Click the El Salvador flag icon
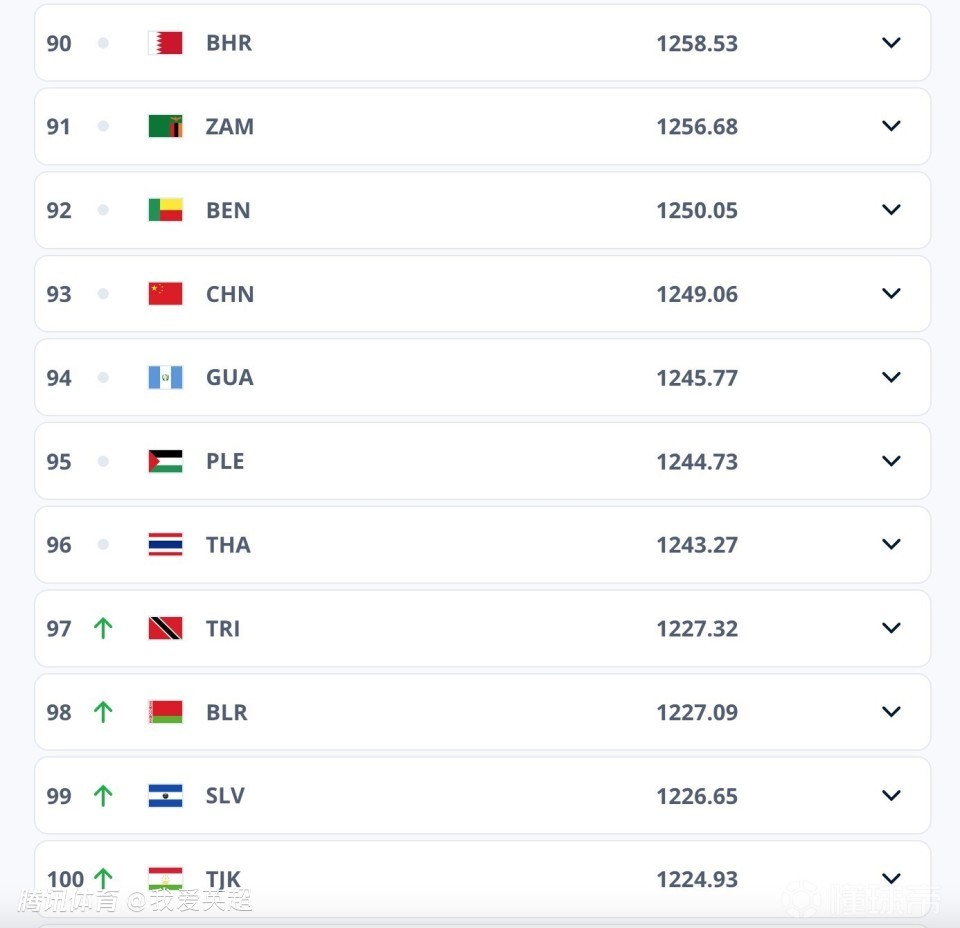 tap(165, 796)
